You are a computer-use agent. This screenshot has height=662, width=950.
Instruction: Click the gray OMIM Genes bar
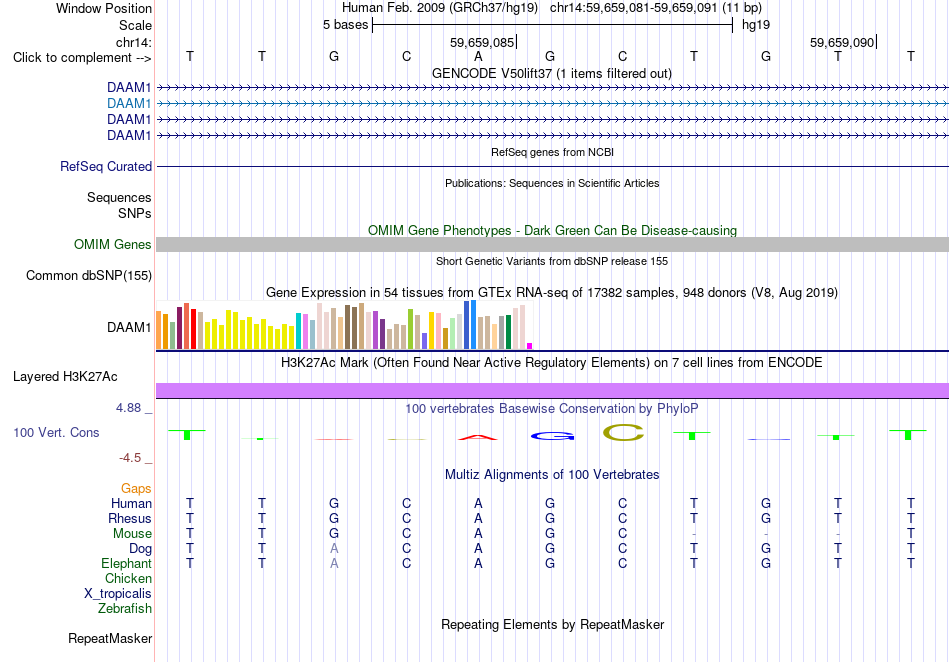coord(552,245)
